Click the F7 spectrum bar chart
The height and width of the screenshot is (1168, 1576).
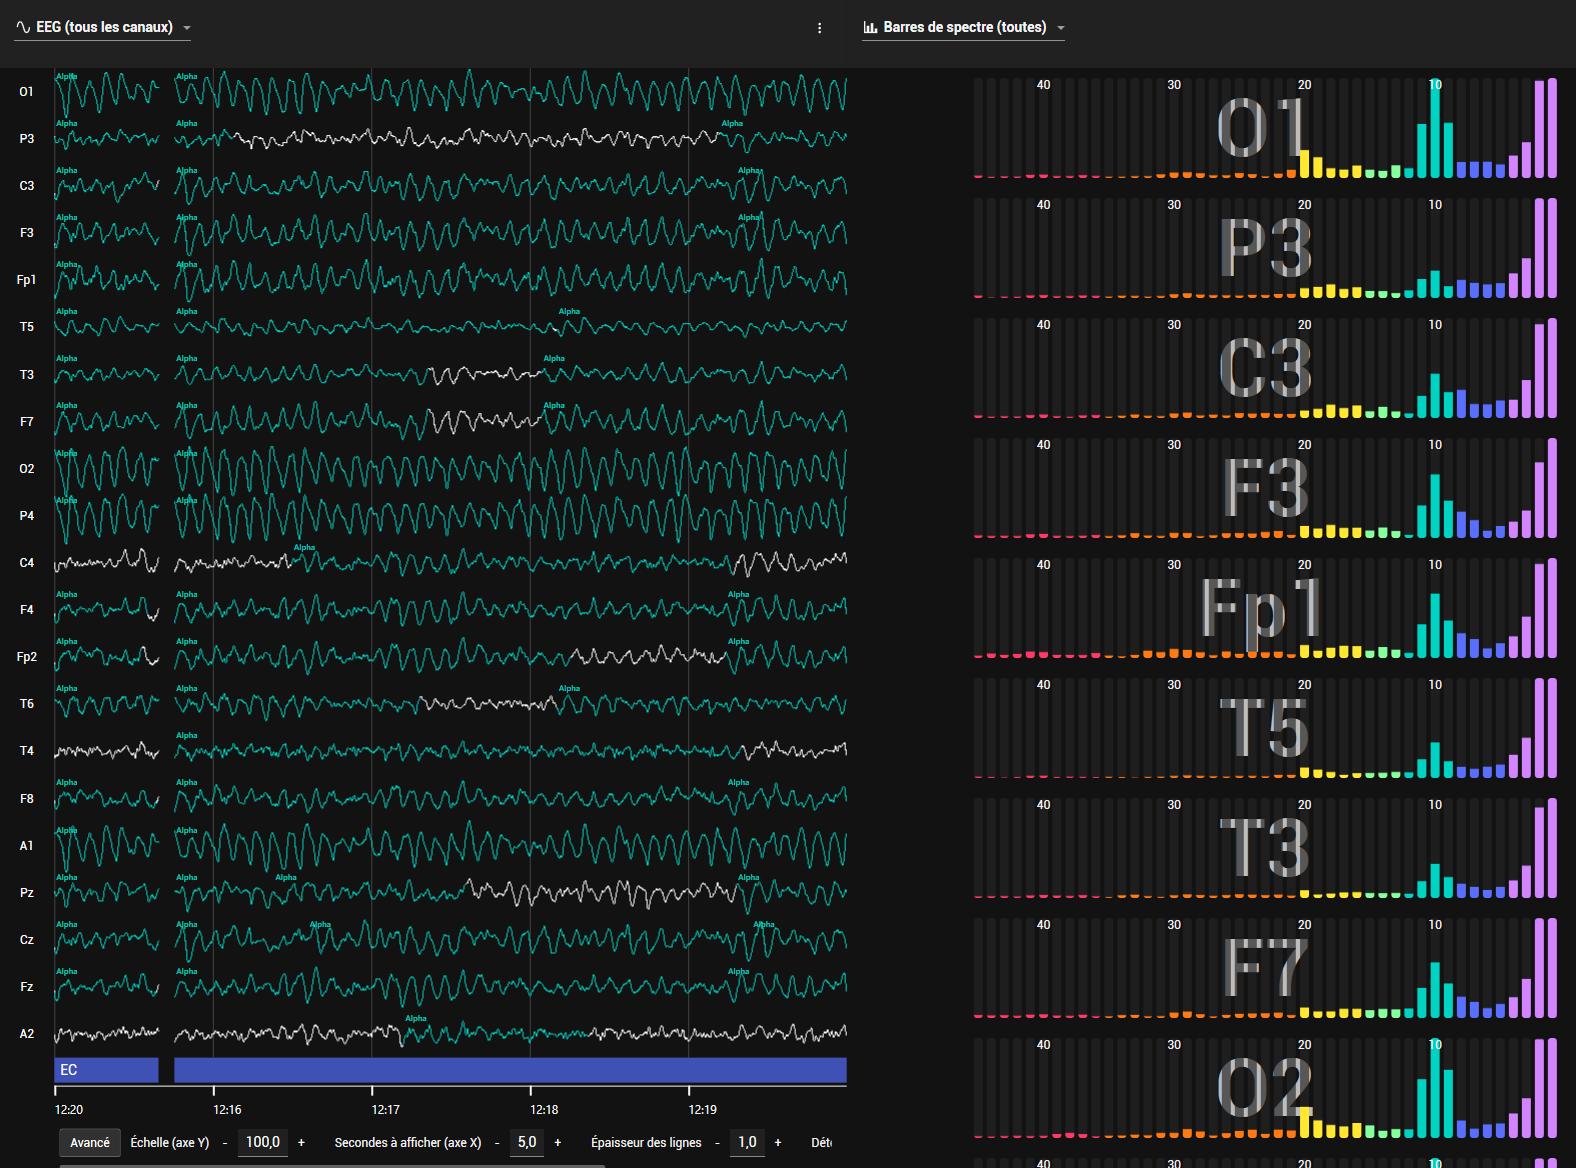[x=1265, y=968]
